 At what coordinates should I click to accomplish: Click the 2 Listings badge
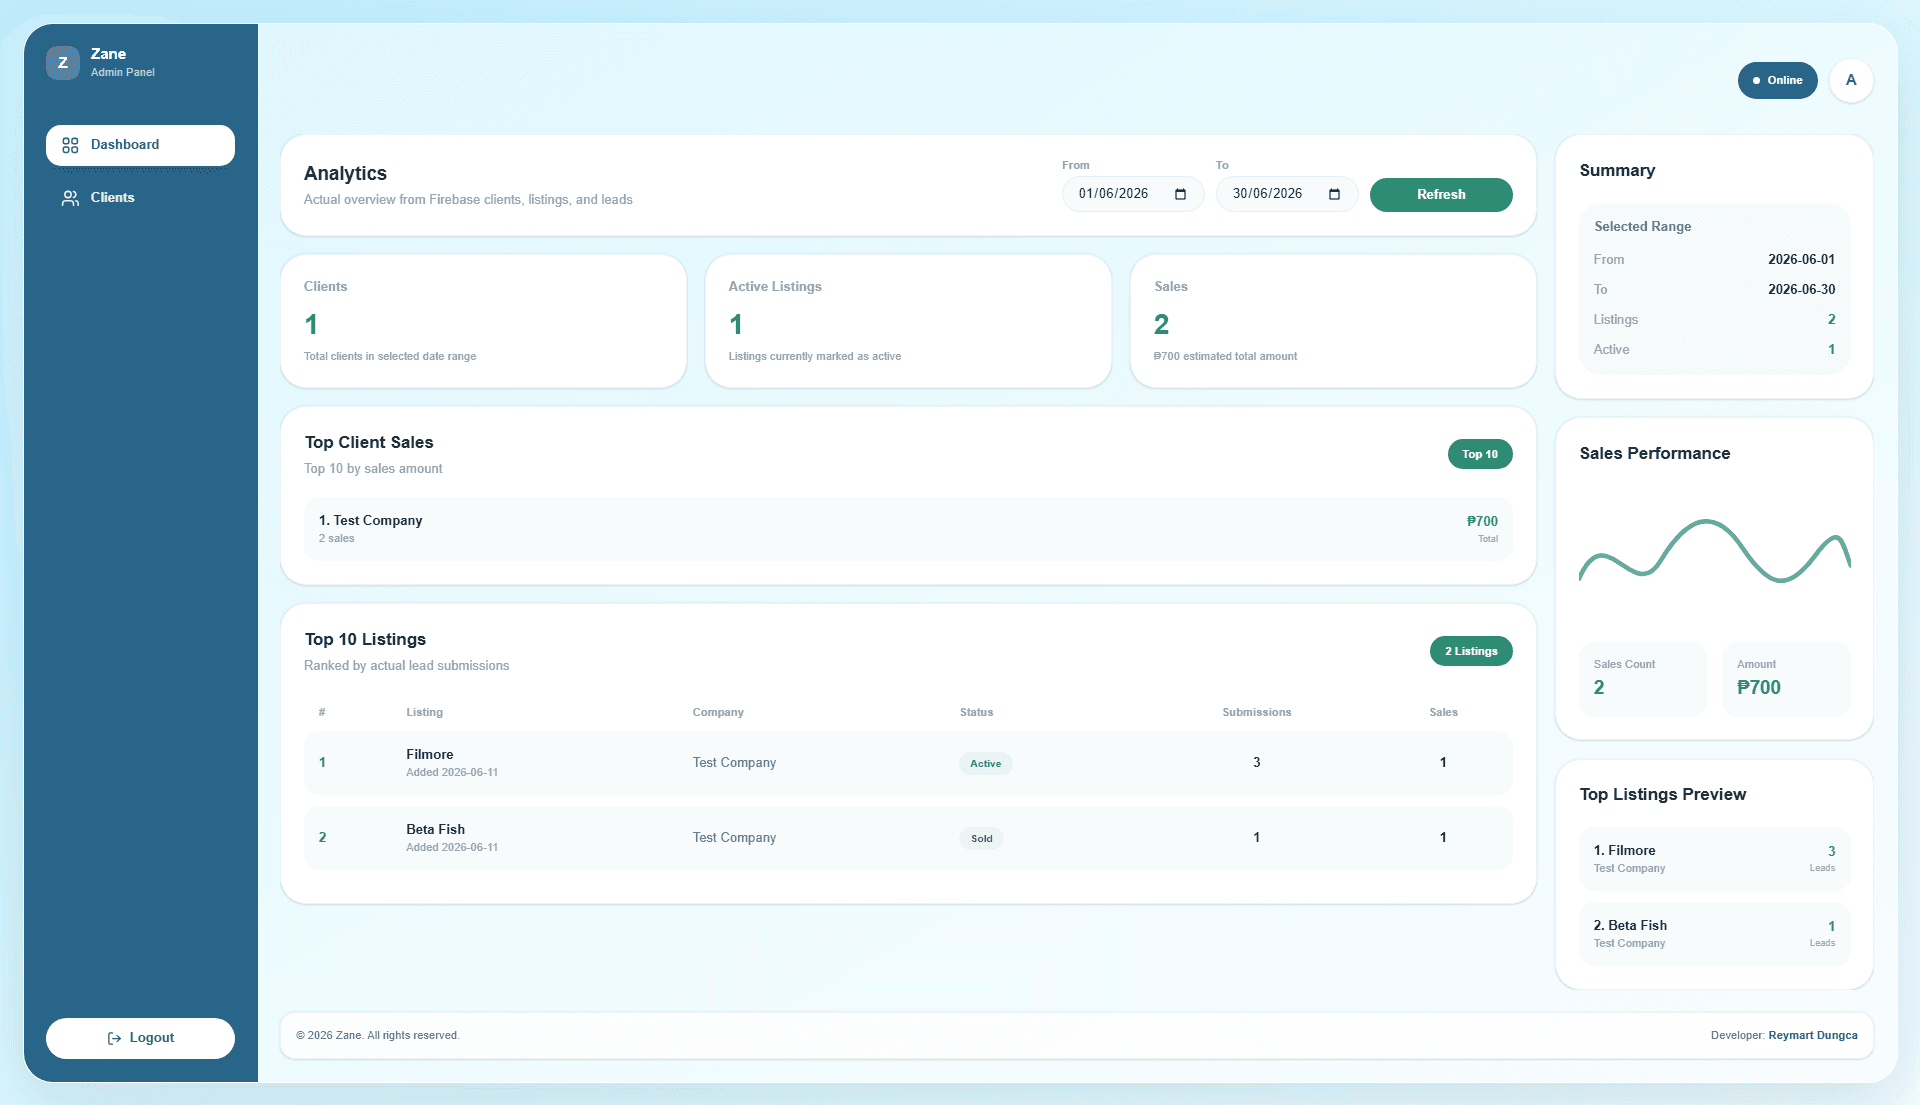(x=1471, y=651)
